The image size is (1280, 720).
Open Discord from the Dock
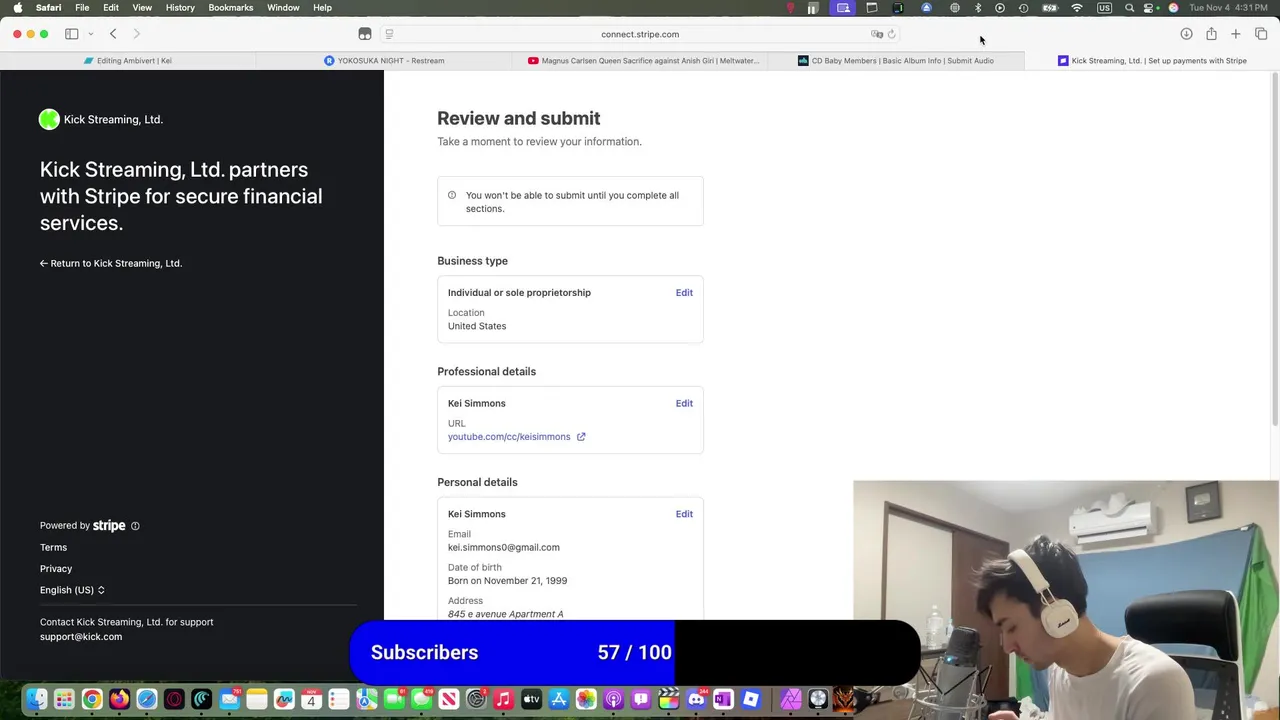click(696, 700)
